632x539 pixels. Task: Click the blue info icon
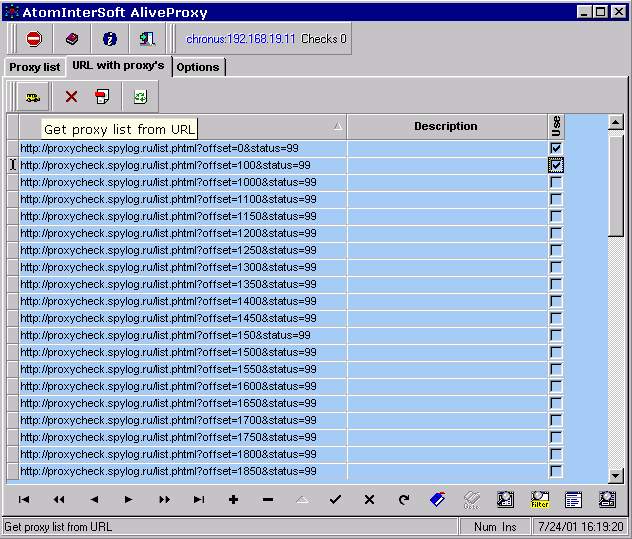click(110, 39)
